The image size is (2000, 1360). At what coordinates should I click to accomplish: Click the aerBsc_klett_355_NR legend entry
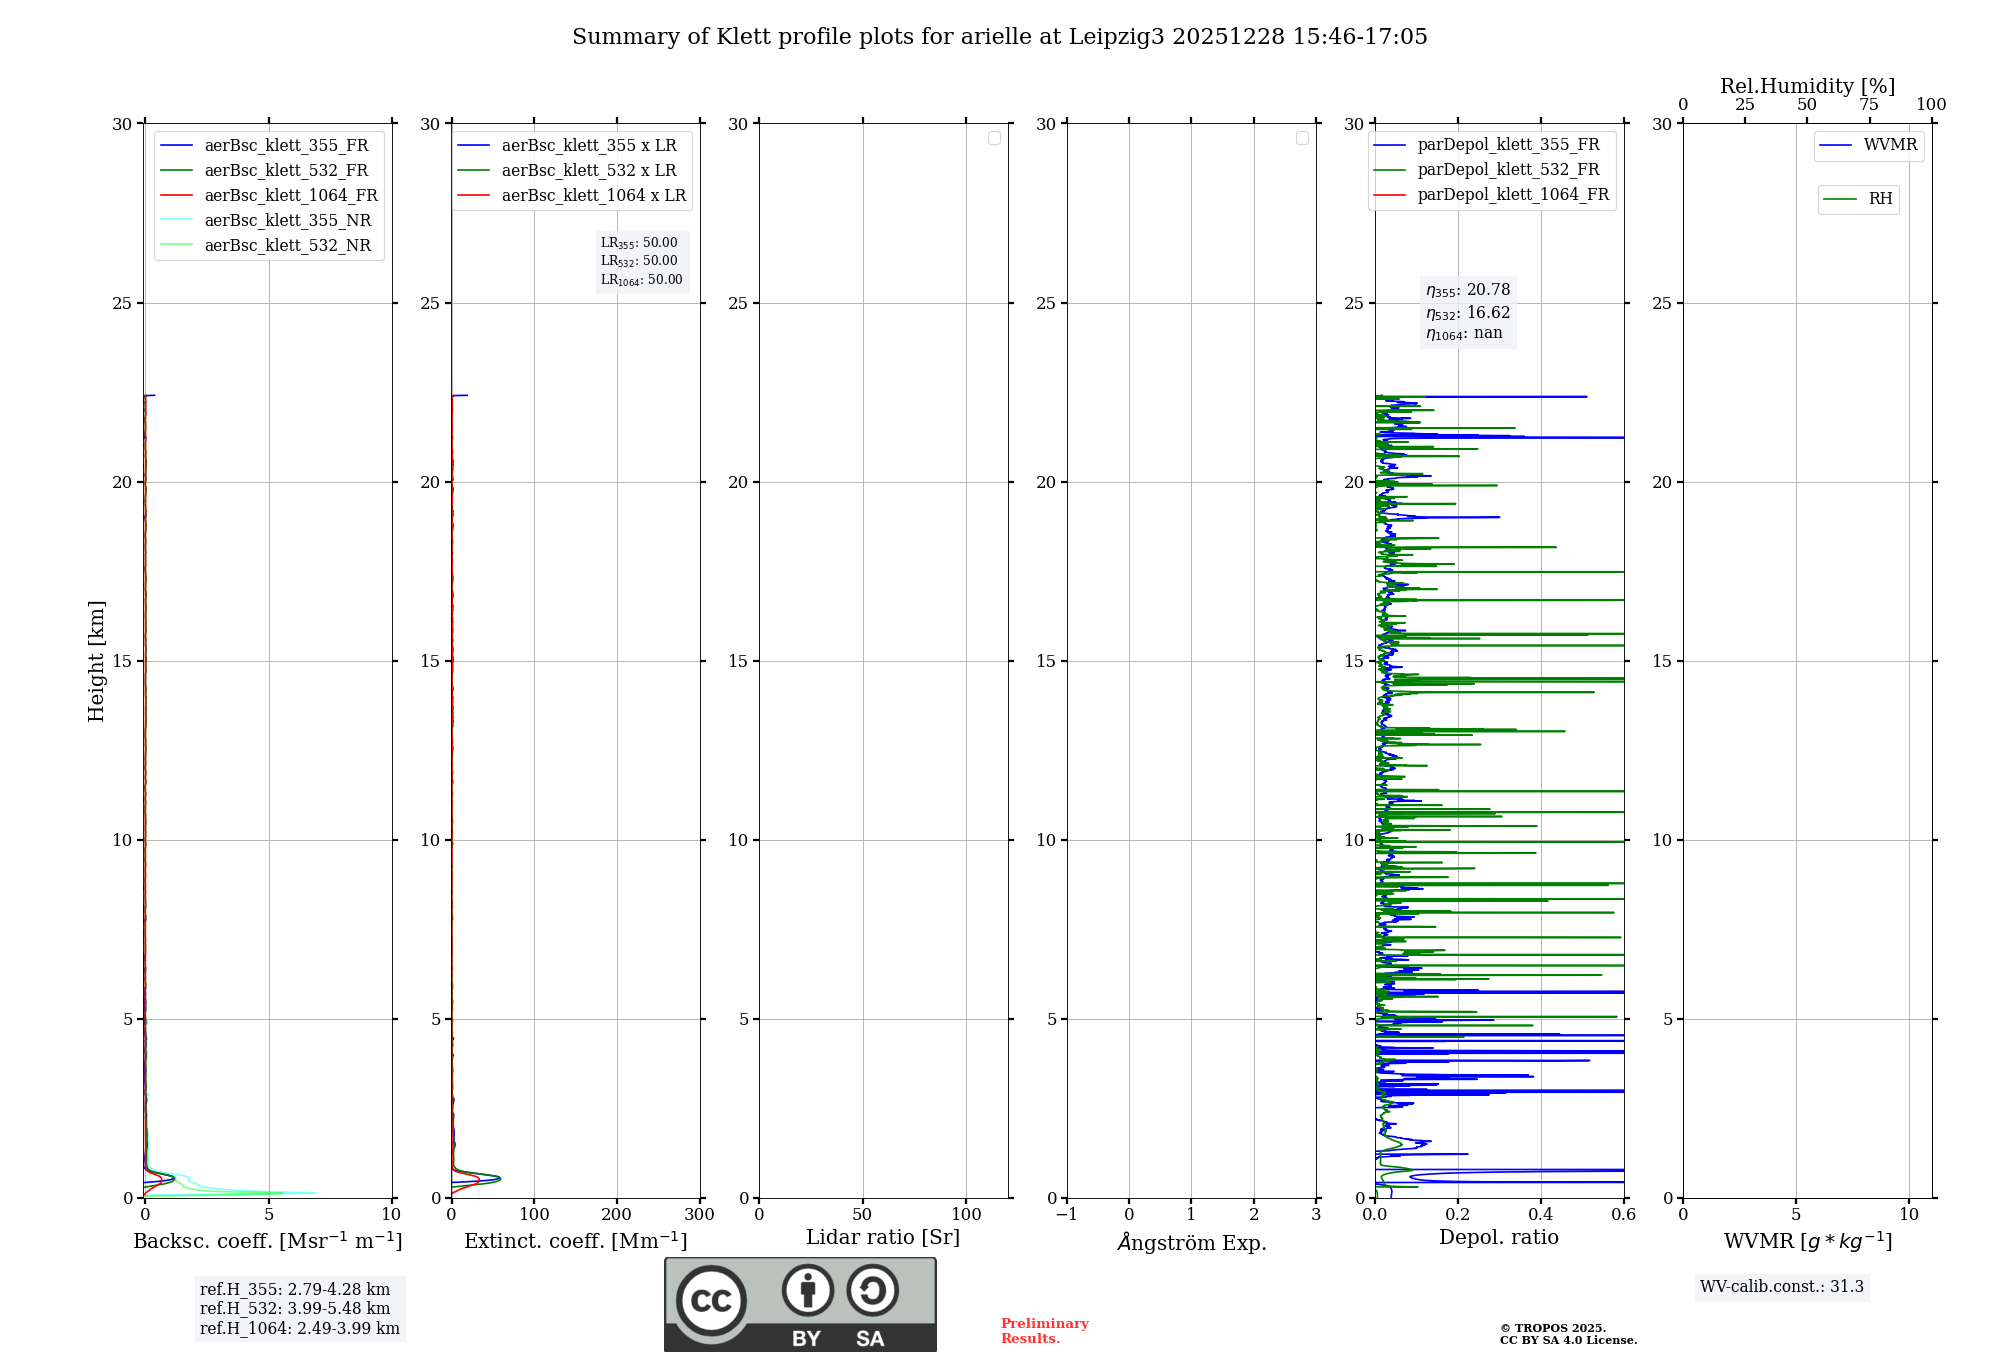click(287, 221)
